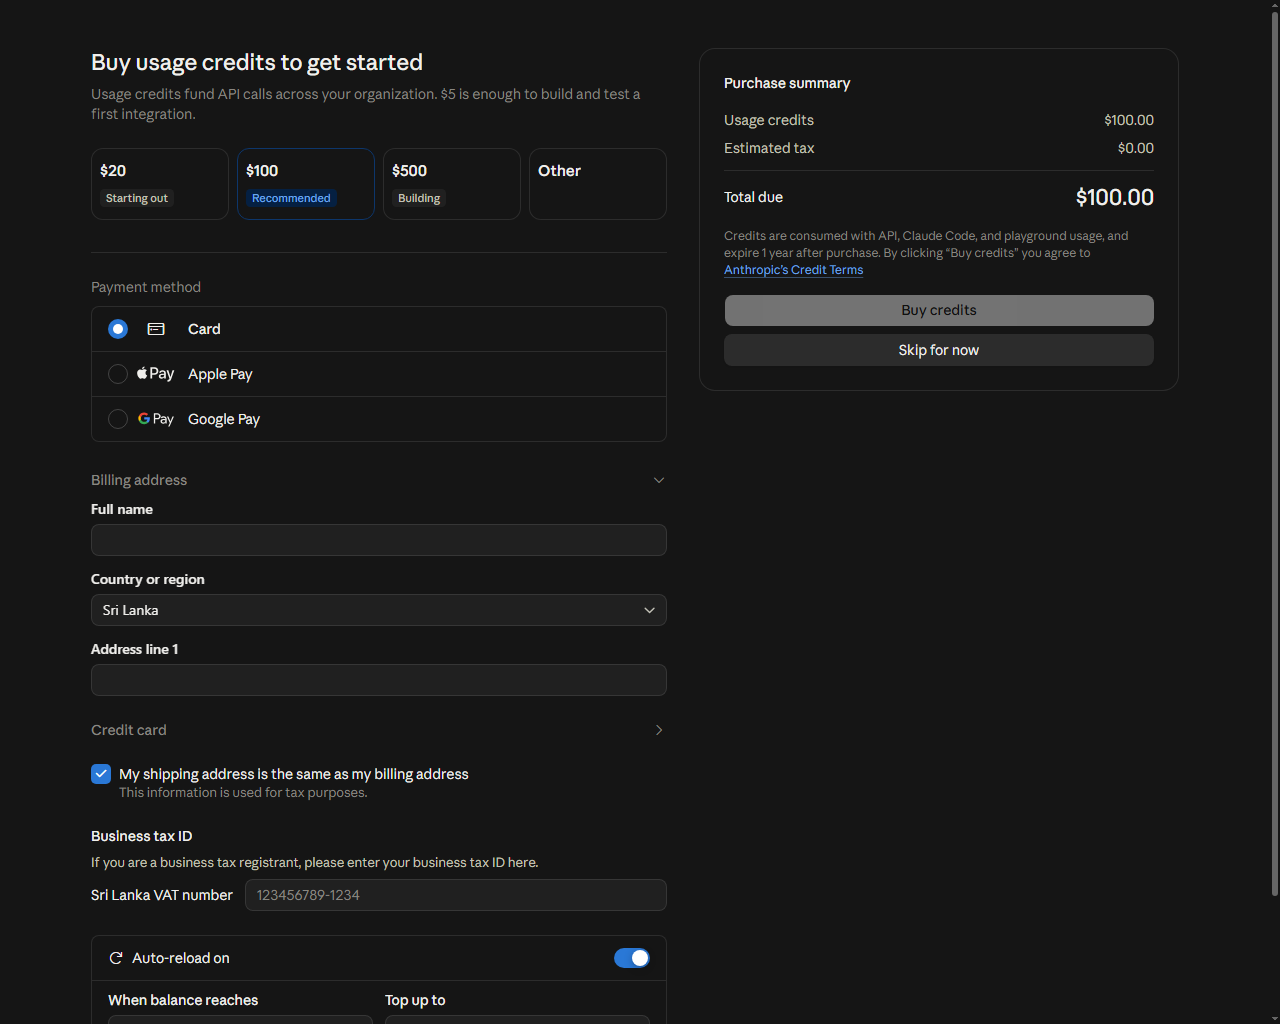
Task: Click the Auto-reload circular arrow icon
Action: [116, 958]
